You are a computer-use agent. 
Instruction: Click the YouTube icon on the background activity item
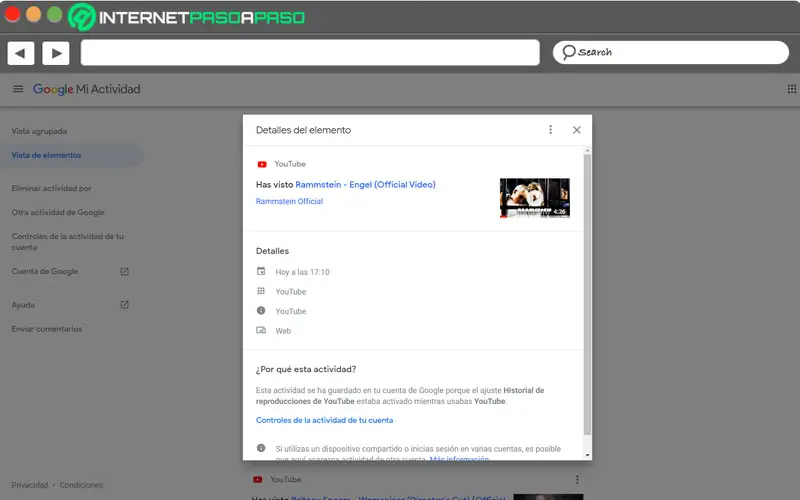tap(258, 480)
